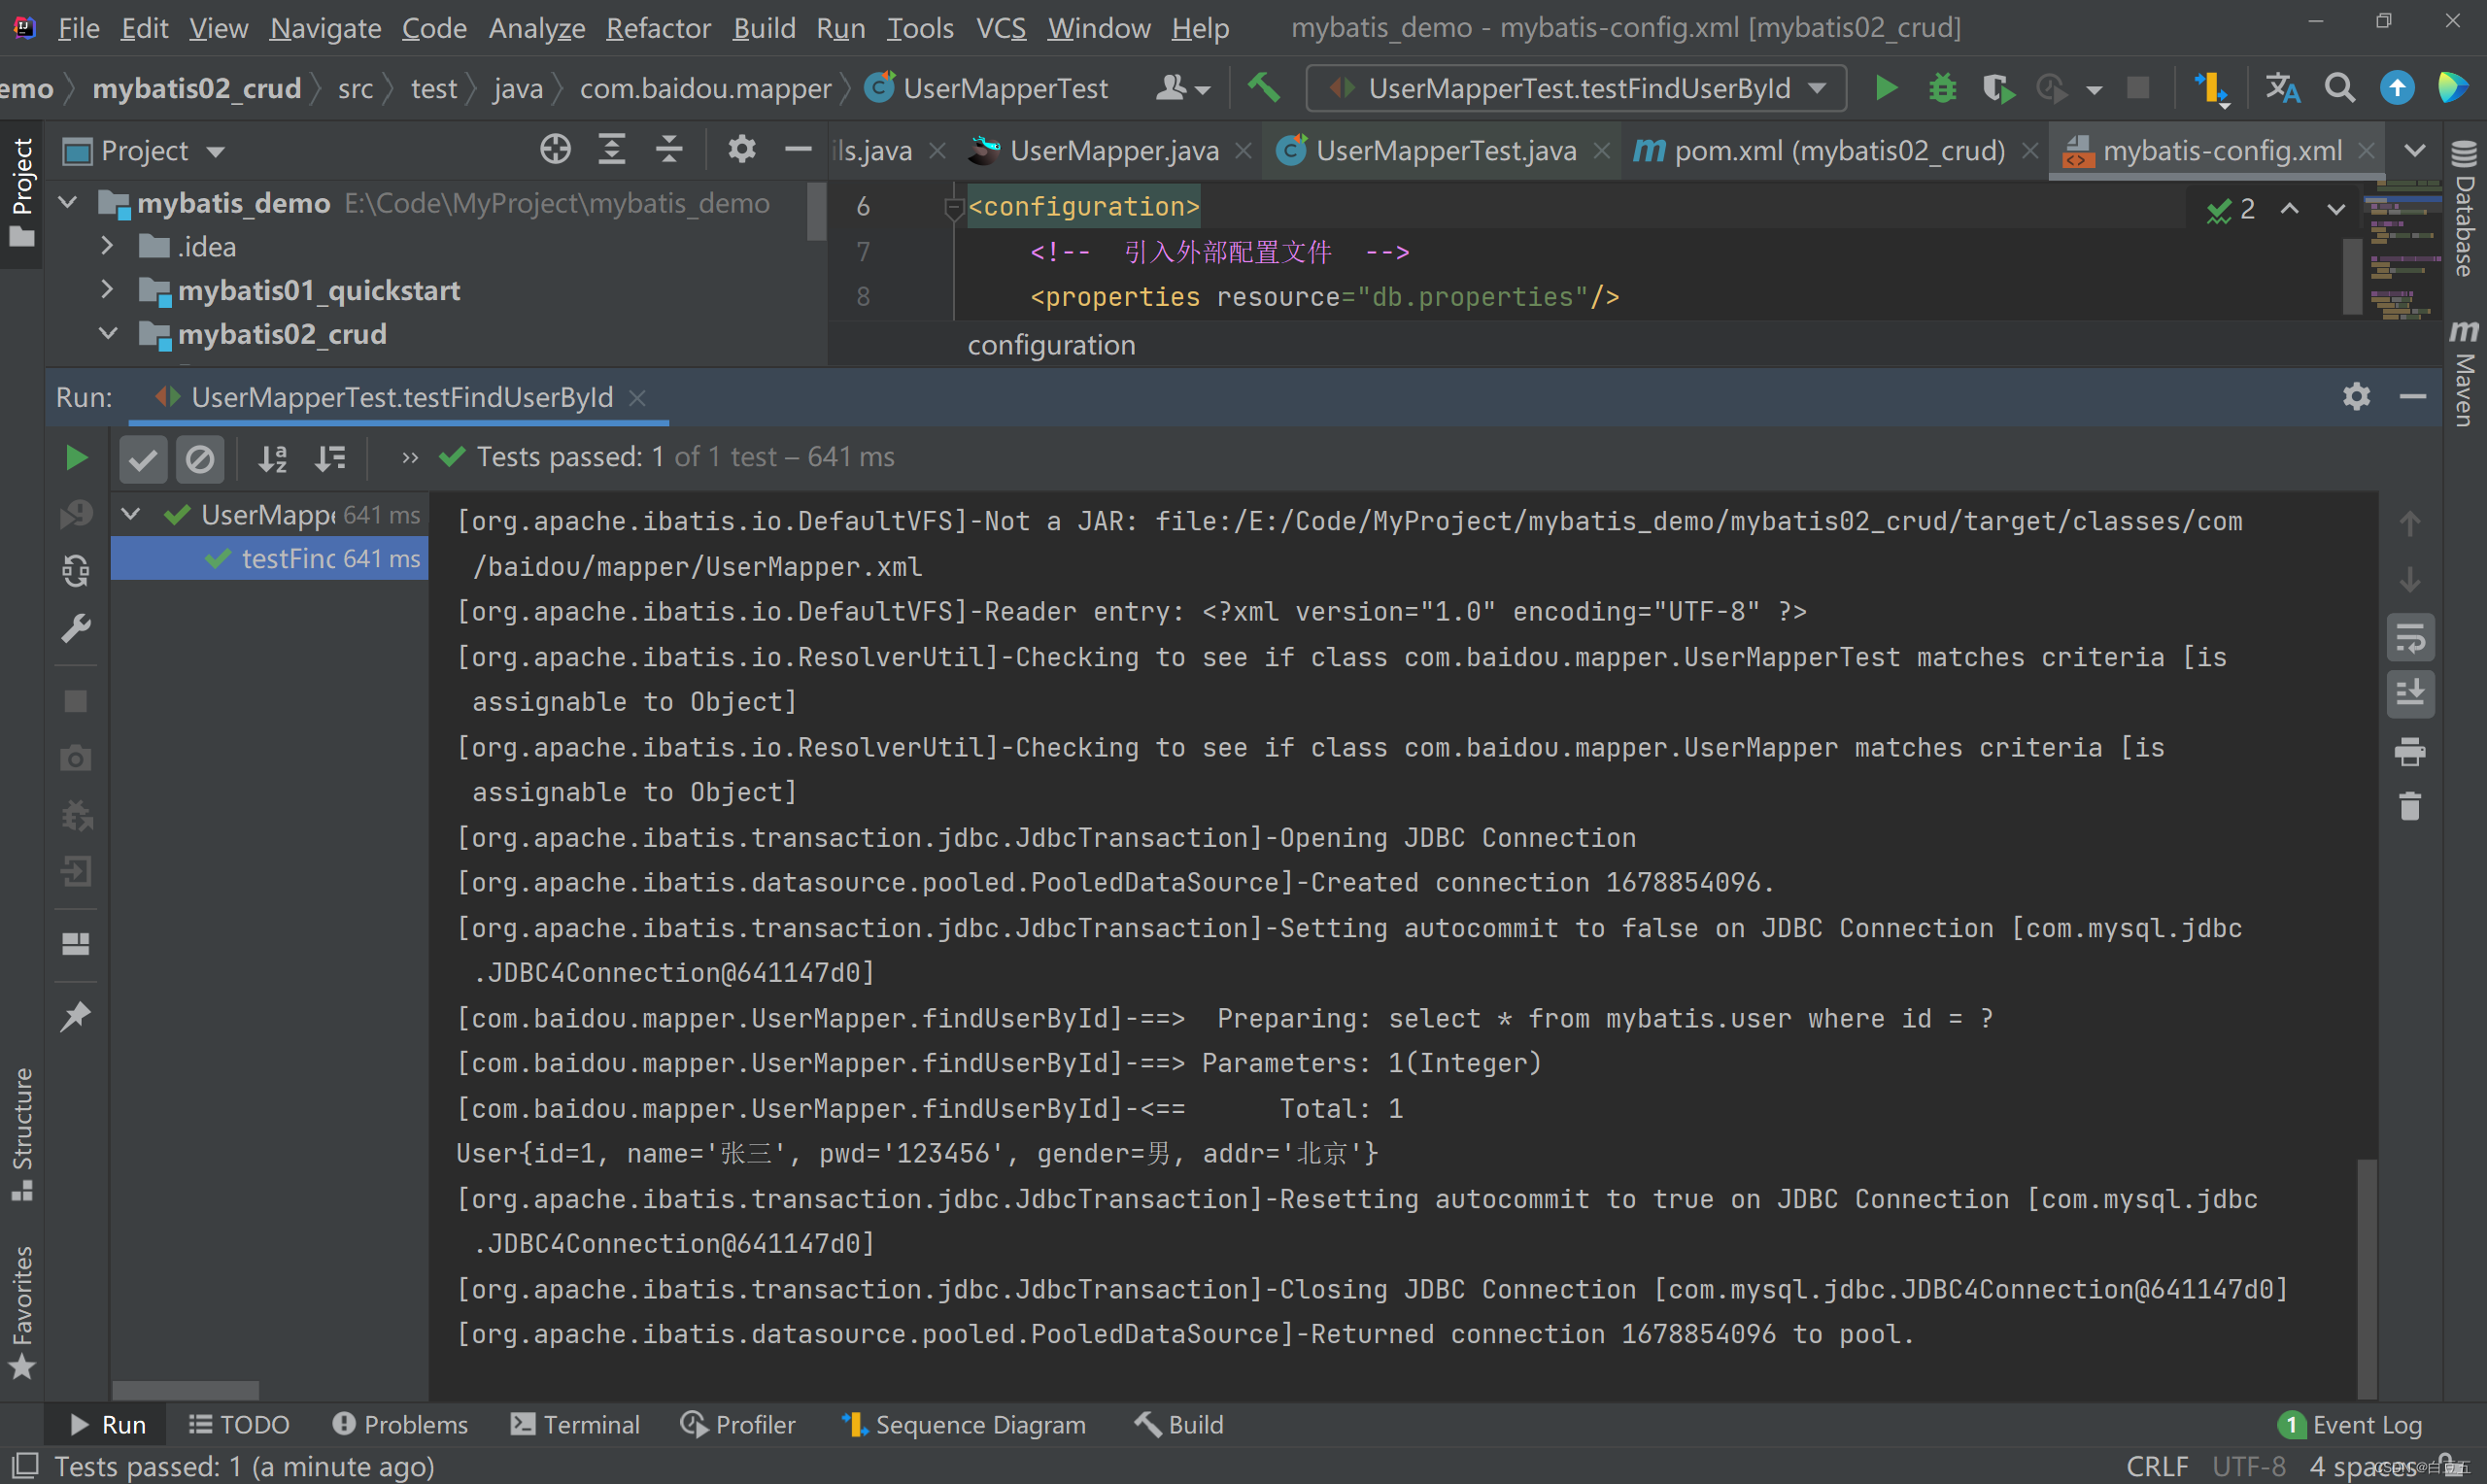Run with coverage icon in toolbar

pos(1998,88)
